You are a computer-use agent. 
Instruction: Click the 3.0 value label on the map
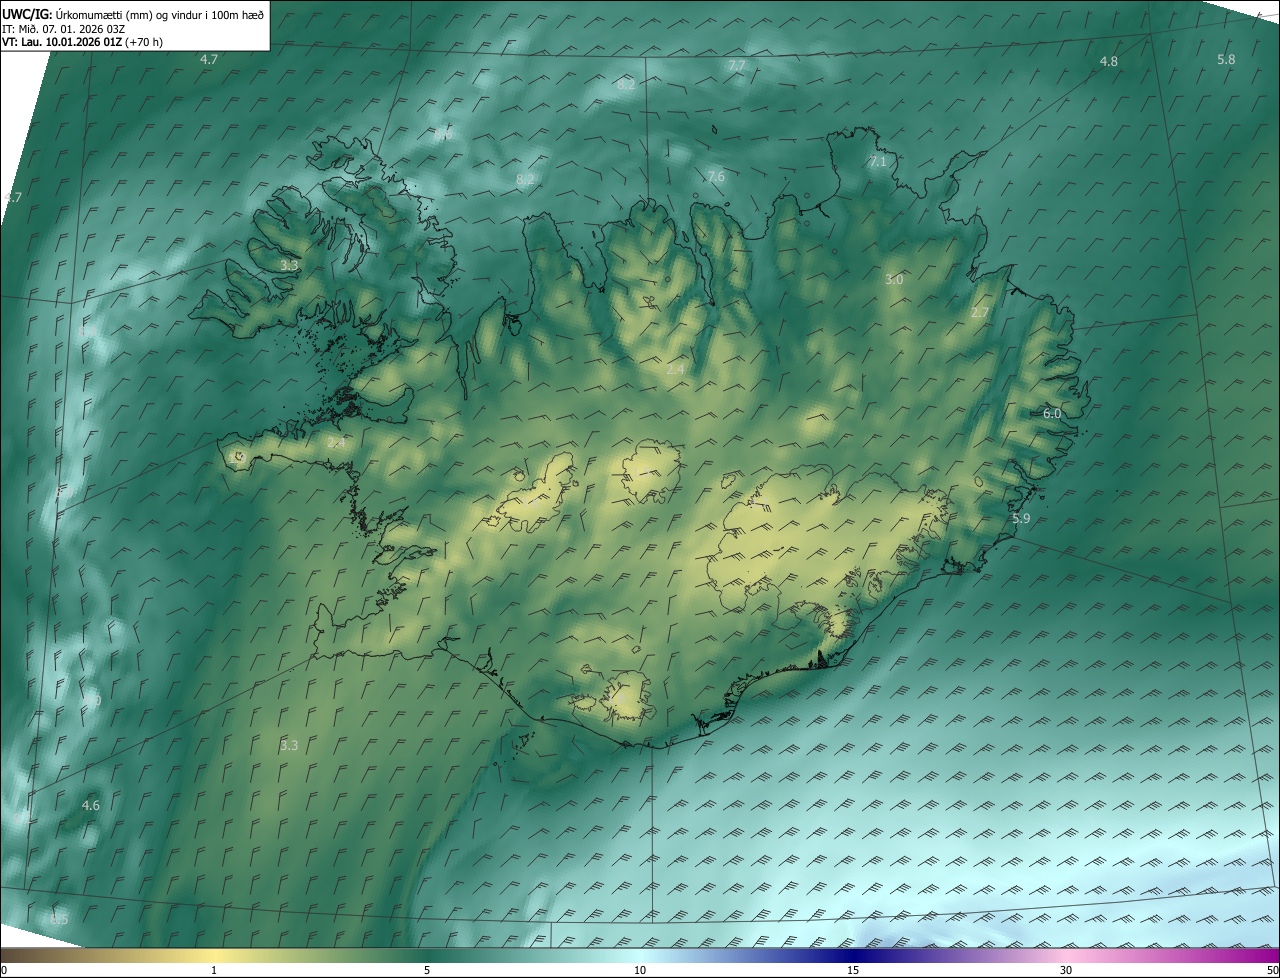(x=894, y=279)
